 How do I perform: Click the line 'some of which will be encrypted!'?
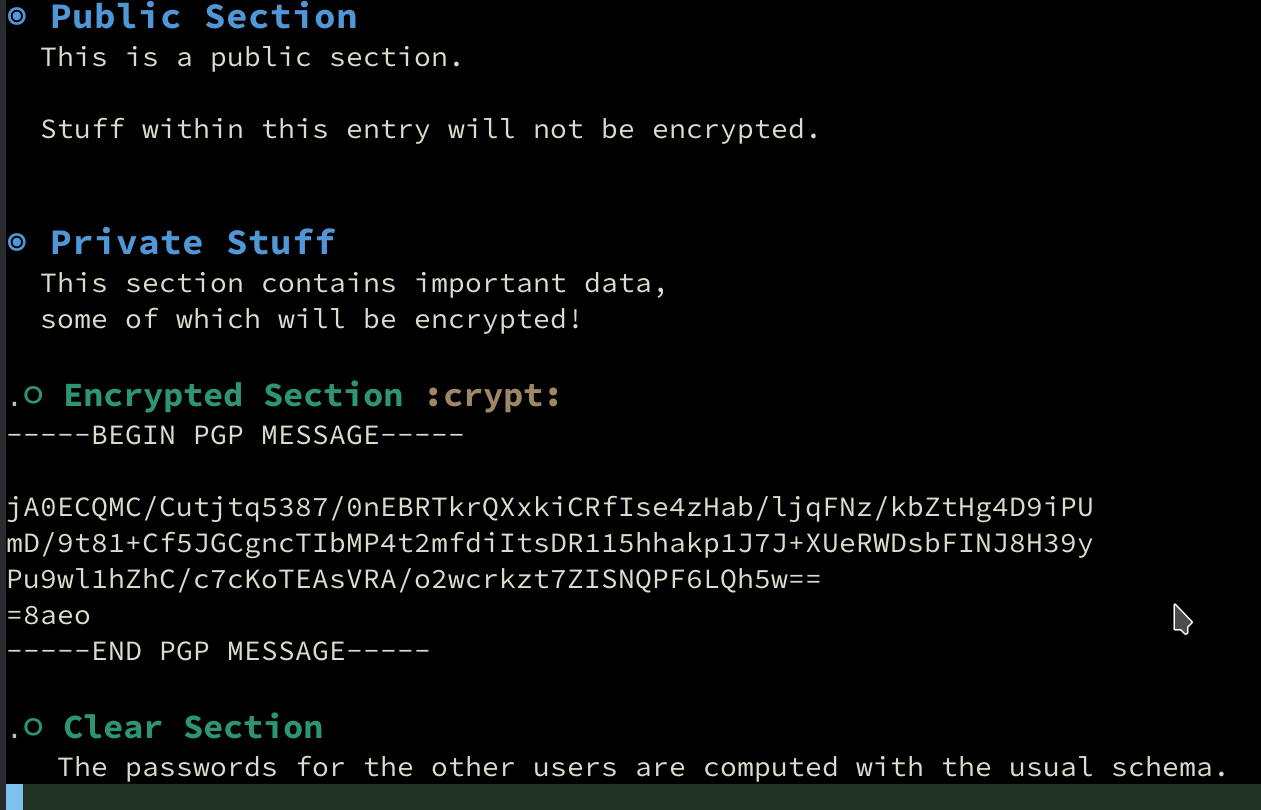tap(311, 320)
